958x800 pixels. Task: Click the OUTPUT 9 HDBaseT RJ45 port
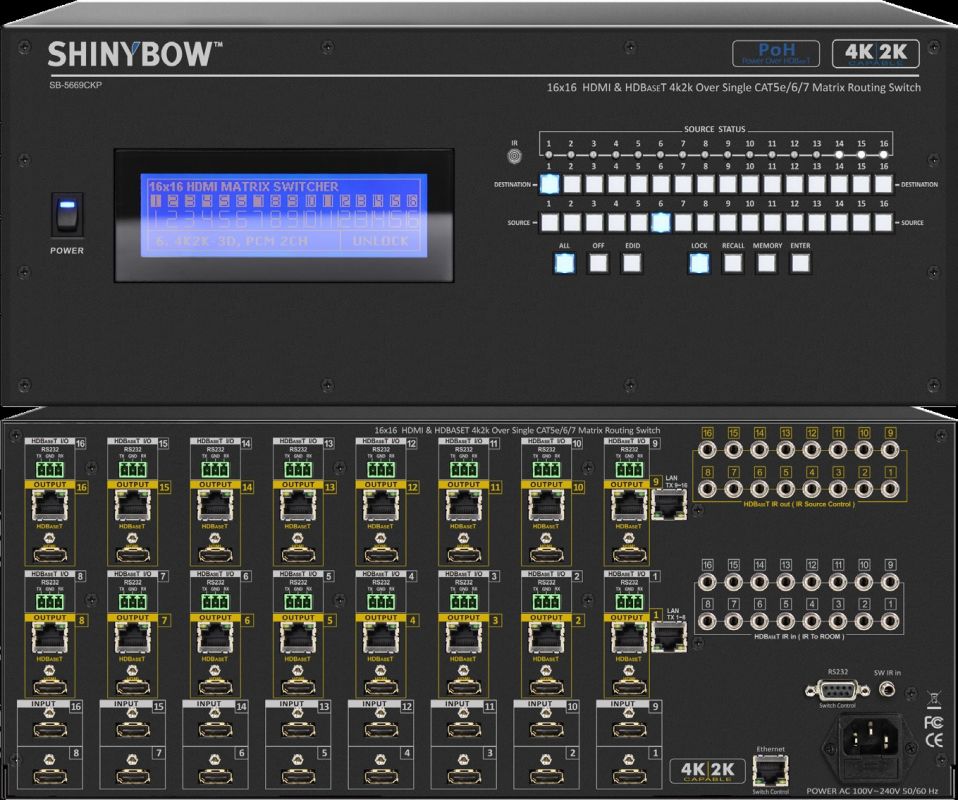click(x=629, y=506)
